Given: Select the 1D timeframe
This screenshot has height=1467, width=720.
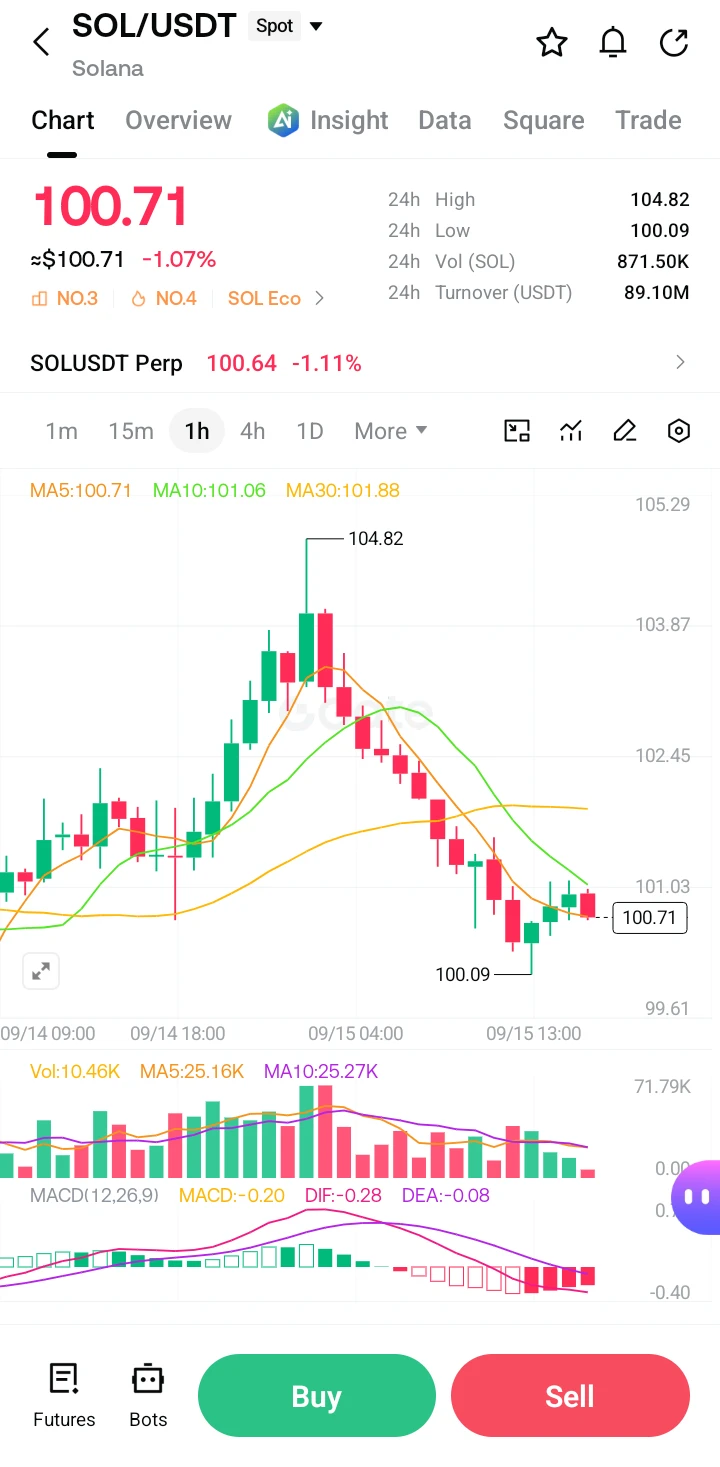Looking at the screenshot, I should pyautogui.click(x=310, y=431).
